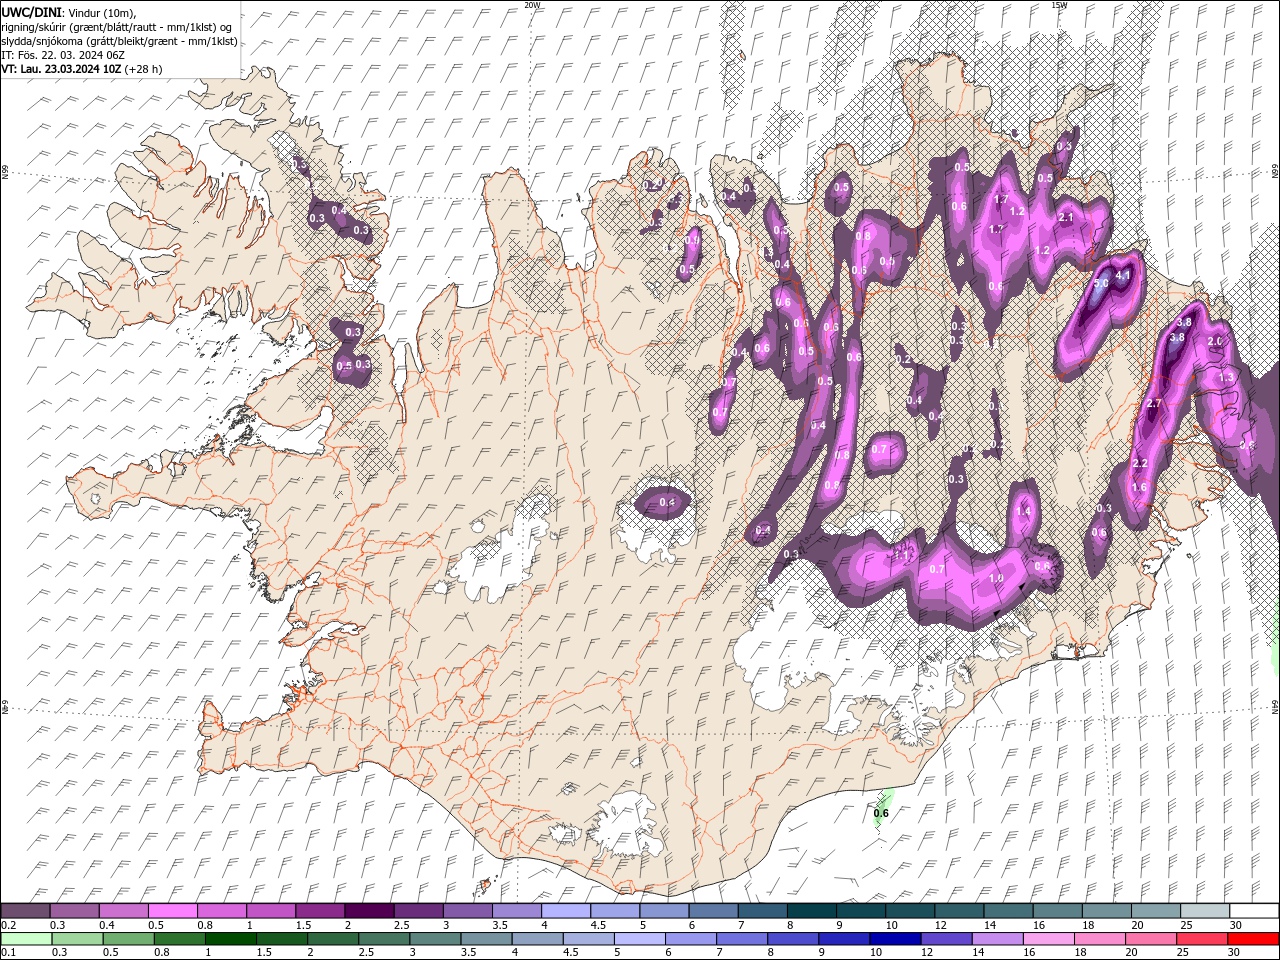The height and width of the screenshot is (960, 1280).
Task: Click the 15W longitude label at top
Action: point(1059,5)
